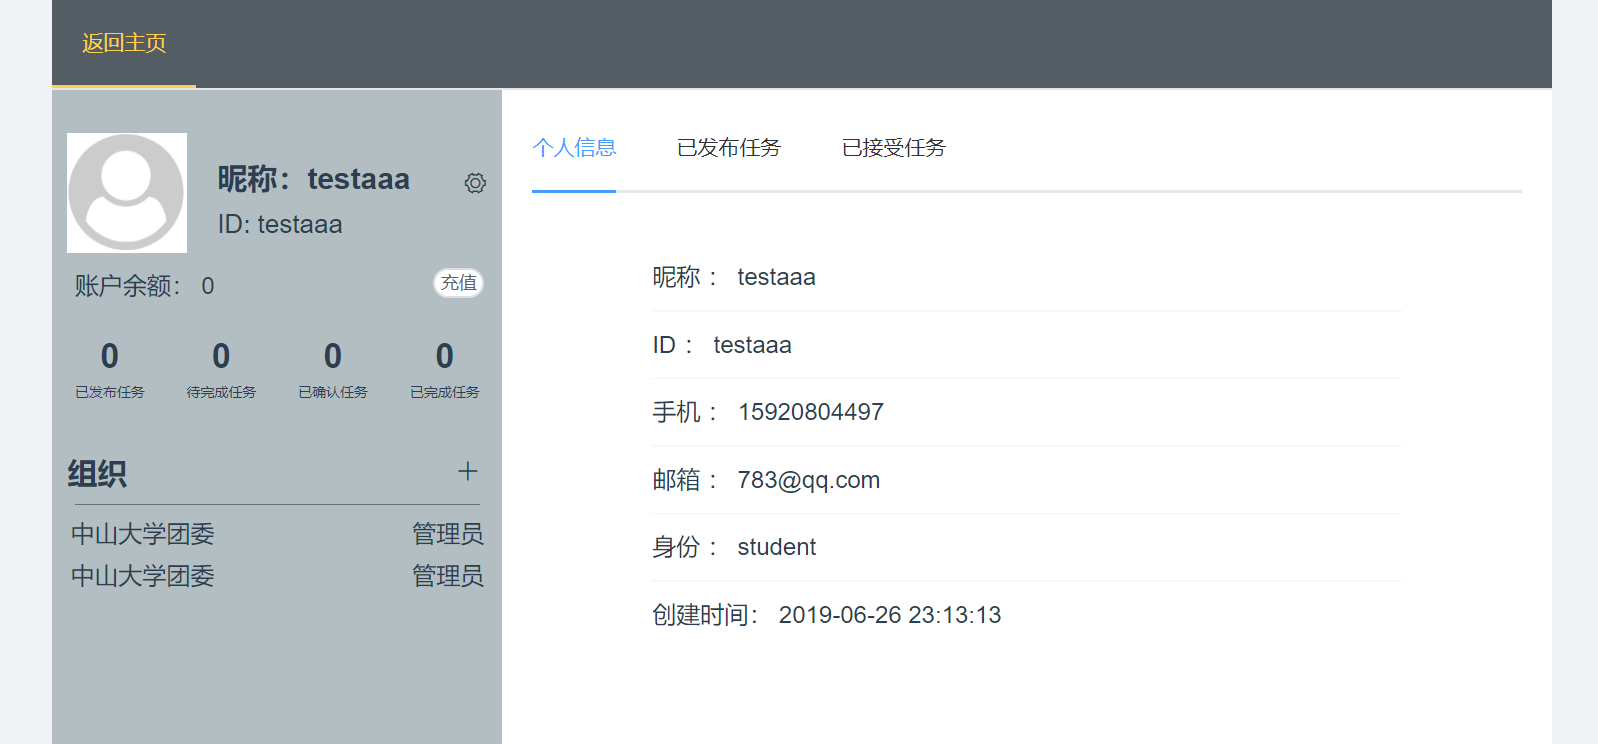Click second 中山大学团委 organization entry
This screenshot has width=1598, height=744.
tap(143, 576)
